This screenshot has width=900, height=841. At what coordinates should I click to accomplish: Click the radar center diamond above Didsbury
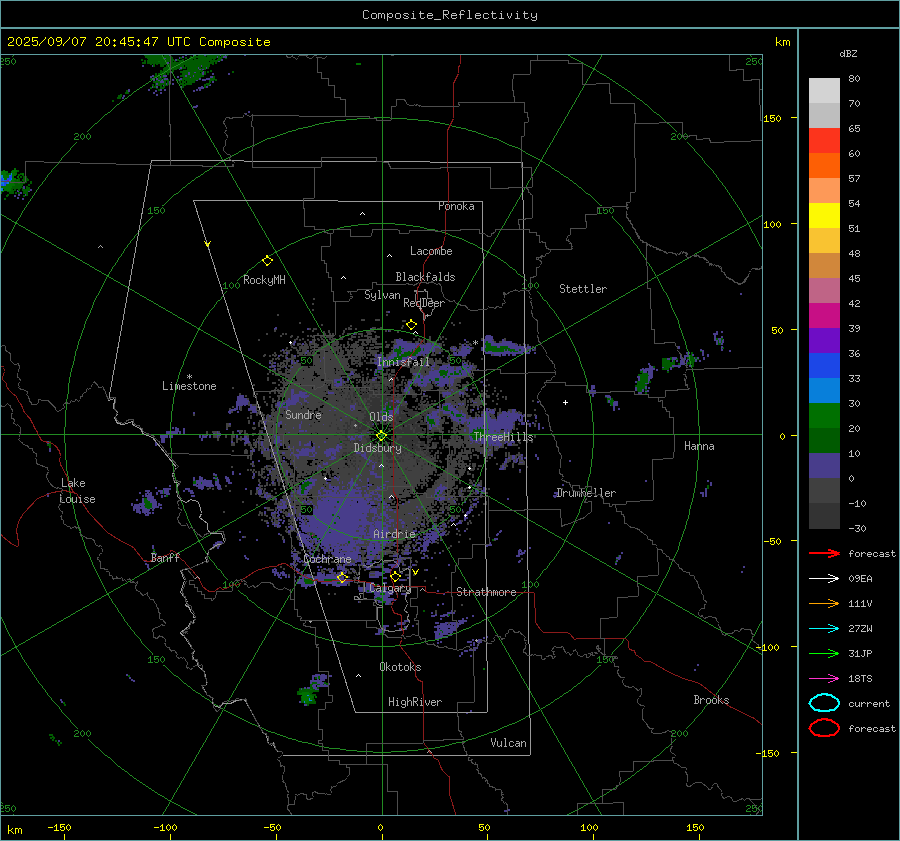[381, 436]
